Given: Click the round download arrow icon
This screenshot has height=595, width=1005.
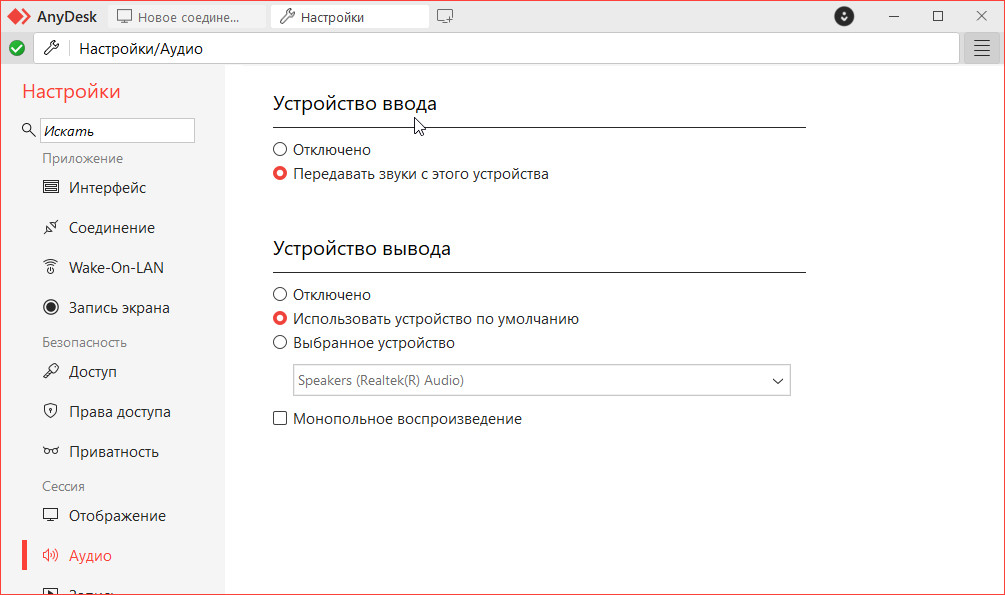Looking at the screenshot, I should click(845, 17).
